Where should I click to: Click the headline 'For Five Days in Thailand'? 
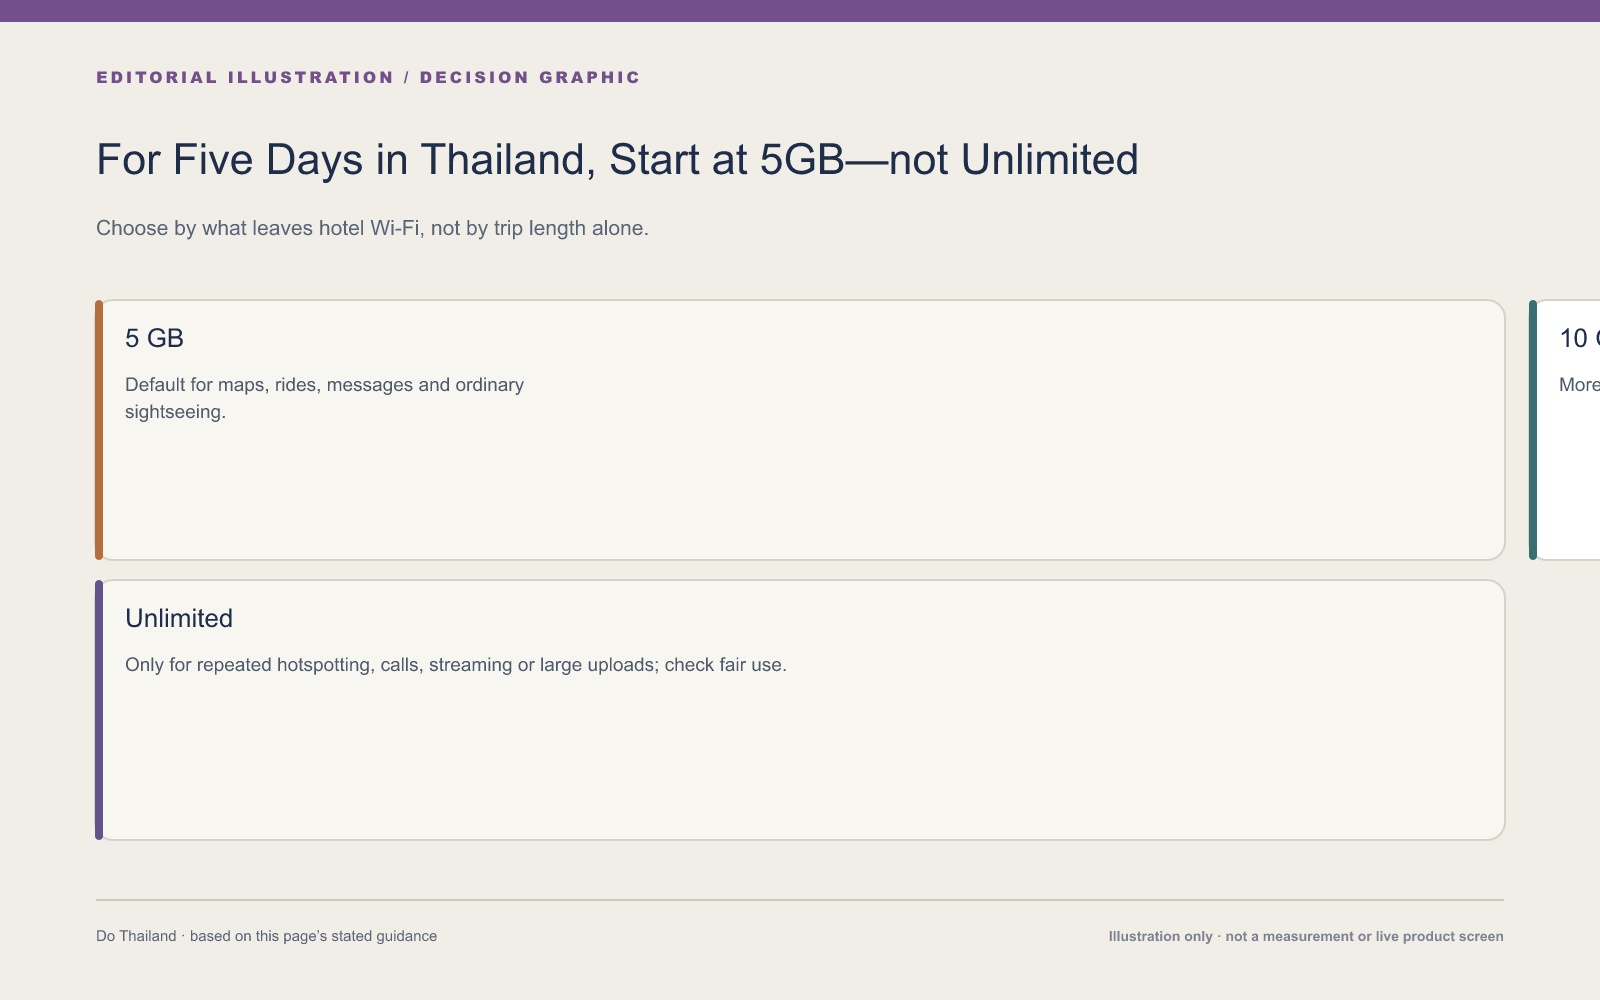pos(617,160)
